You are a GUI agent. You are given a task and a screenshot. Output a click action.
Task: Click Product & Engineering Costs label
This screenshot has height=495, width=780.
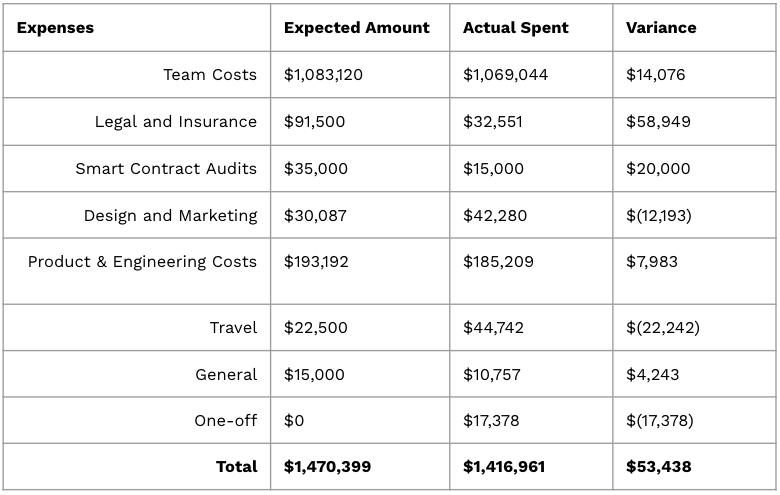click(142, 262)
